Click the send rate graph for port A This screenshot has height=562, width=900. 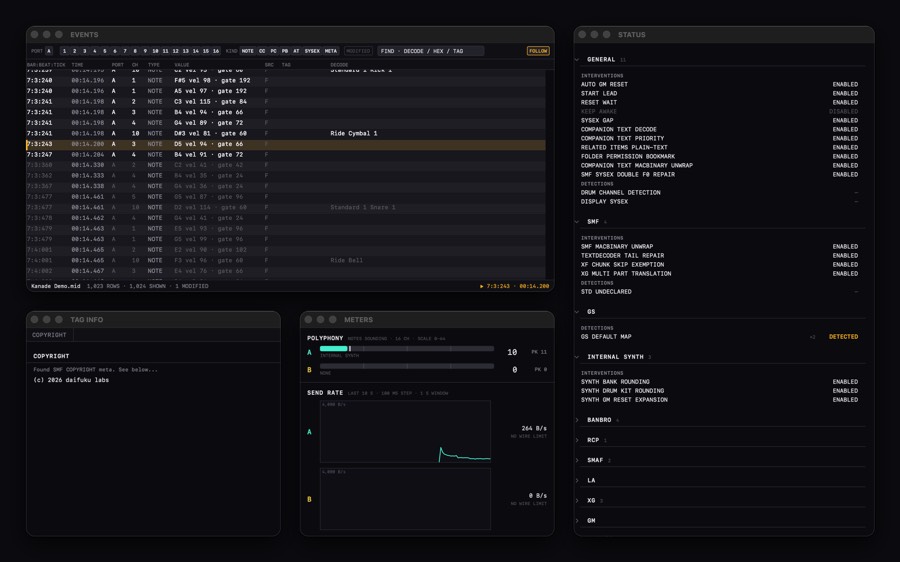pyautogui.click(x=405, y=431)
